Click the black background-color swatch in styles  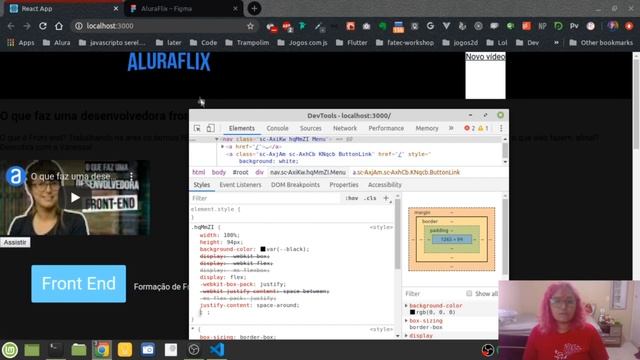[x=263, y=249]
